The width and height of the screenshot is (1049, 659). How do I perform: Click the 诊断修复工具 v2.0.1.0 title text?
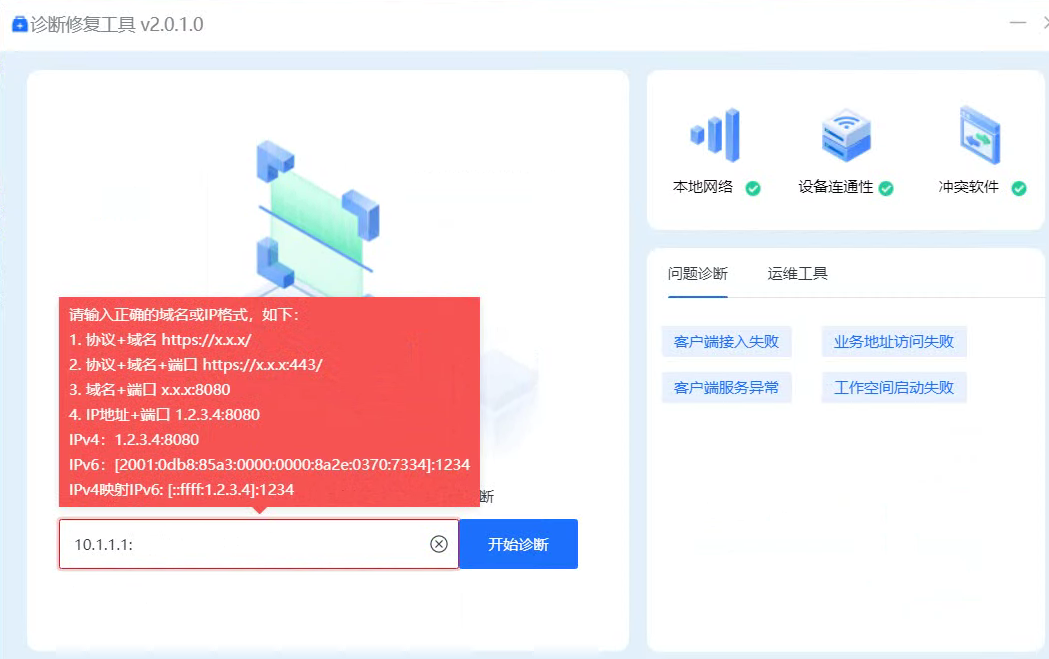(x=117, y=25)
